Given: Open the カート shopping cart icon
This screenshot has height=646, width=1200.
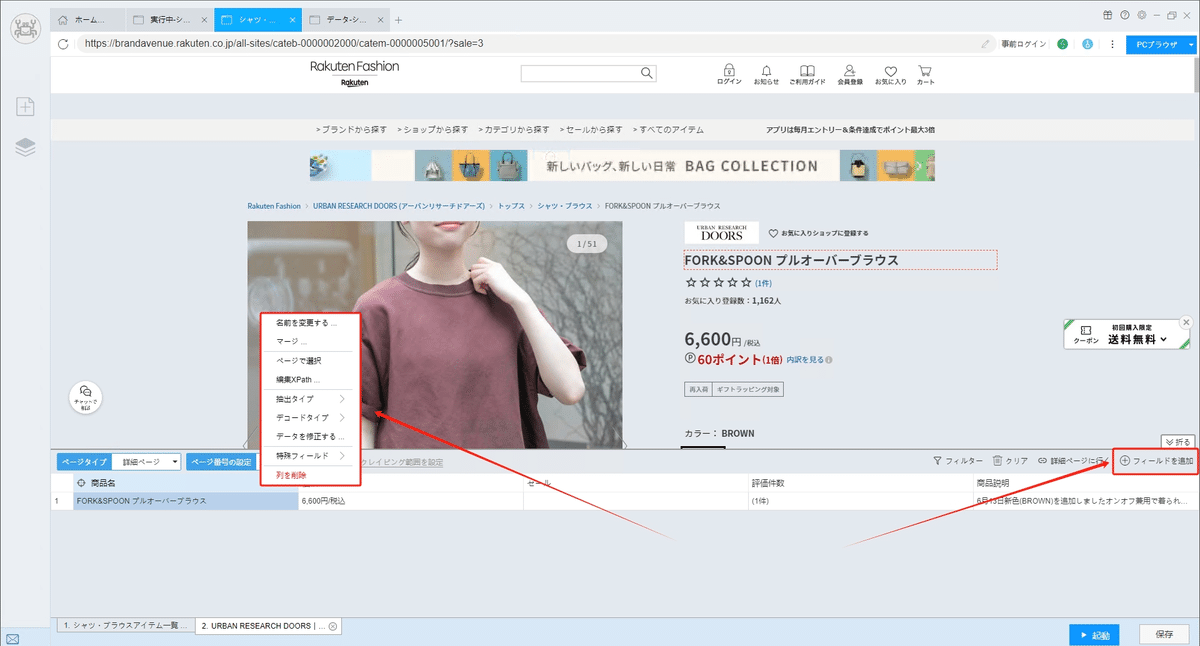Looking at the screenshot, I should point(925,75).
